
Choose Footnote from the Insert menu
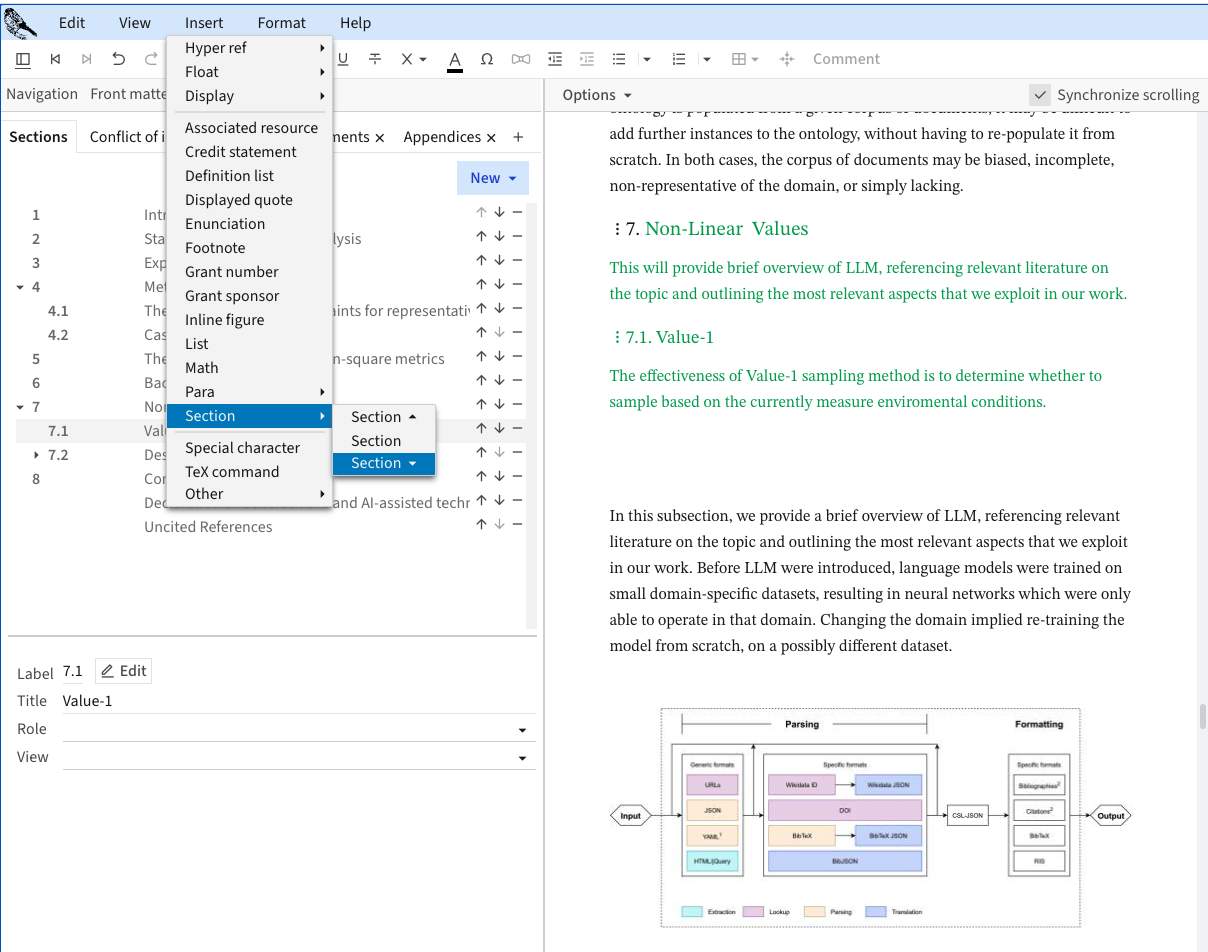tap(215, 248)
